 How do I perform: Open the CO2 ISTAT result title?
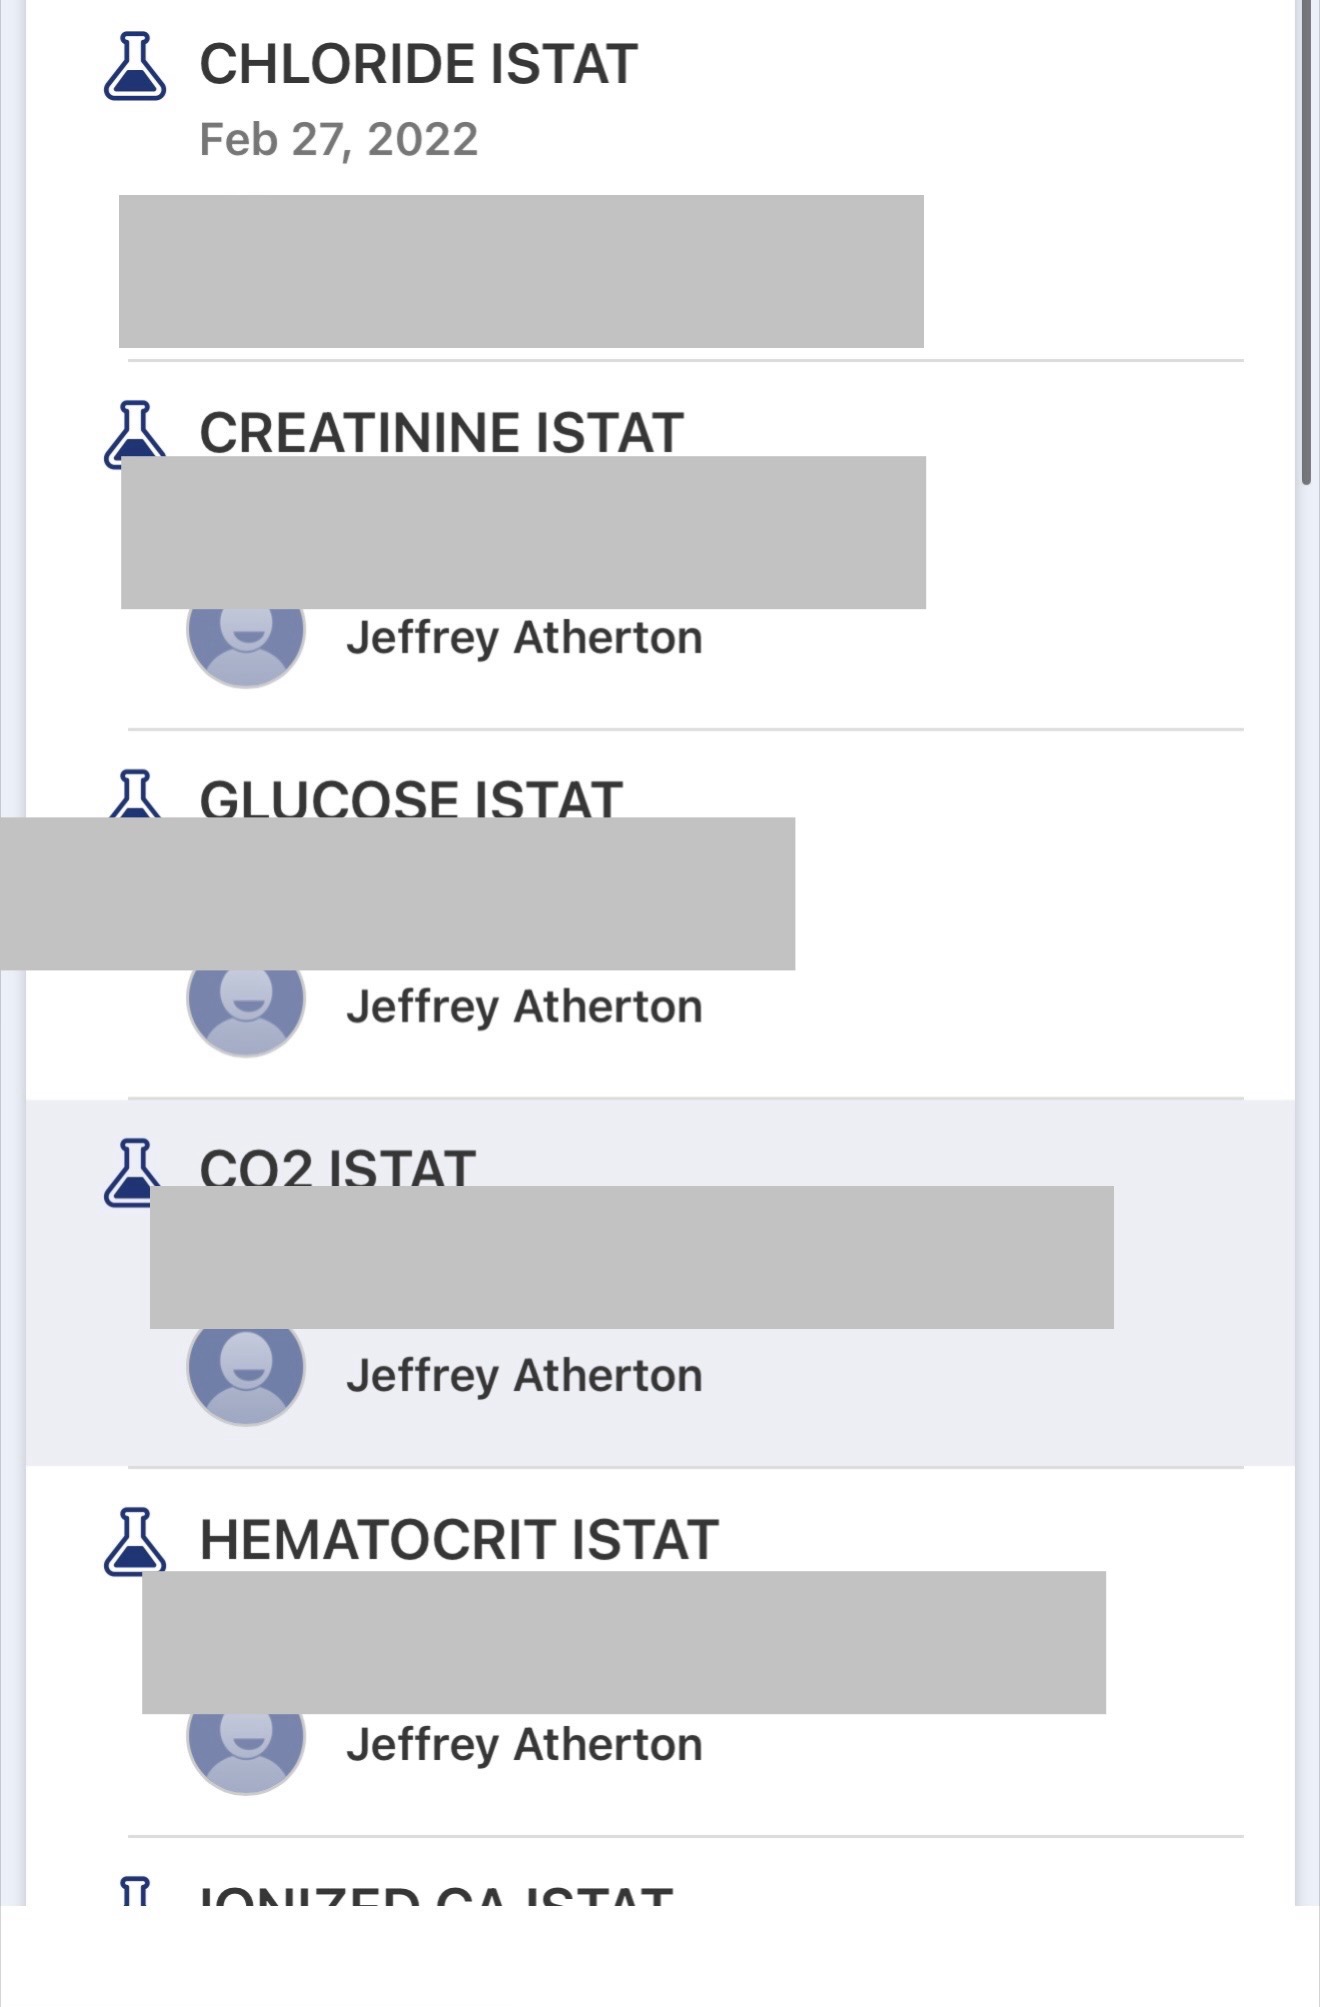[337, 1166]
